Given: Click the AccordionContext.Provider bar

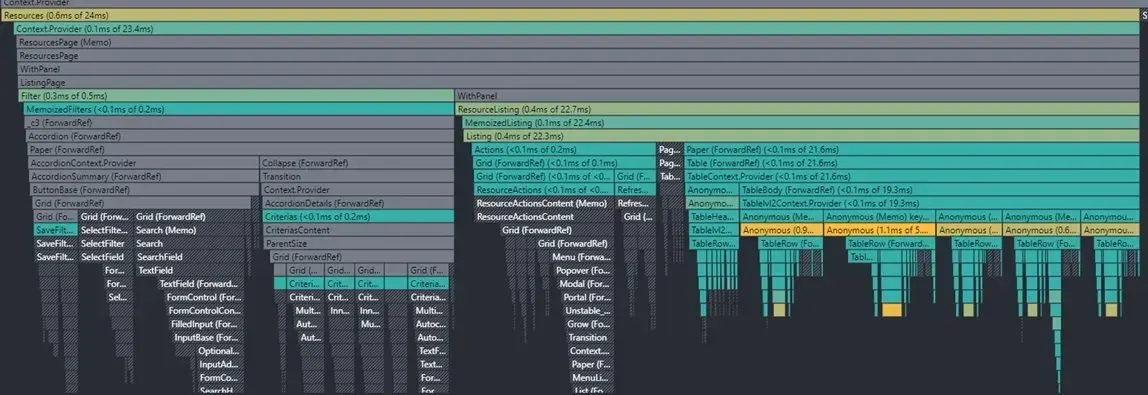Looking at the screenshot, I should (144, 163).
